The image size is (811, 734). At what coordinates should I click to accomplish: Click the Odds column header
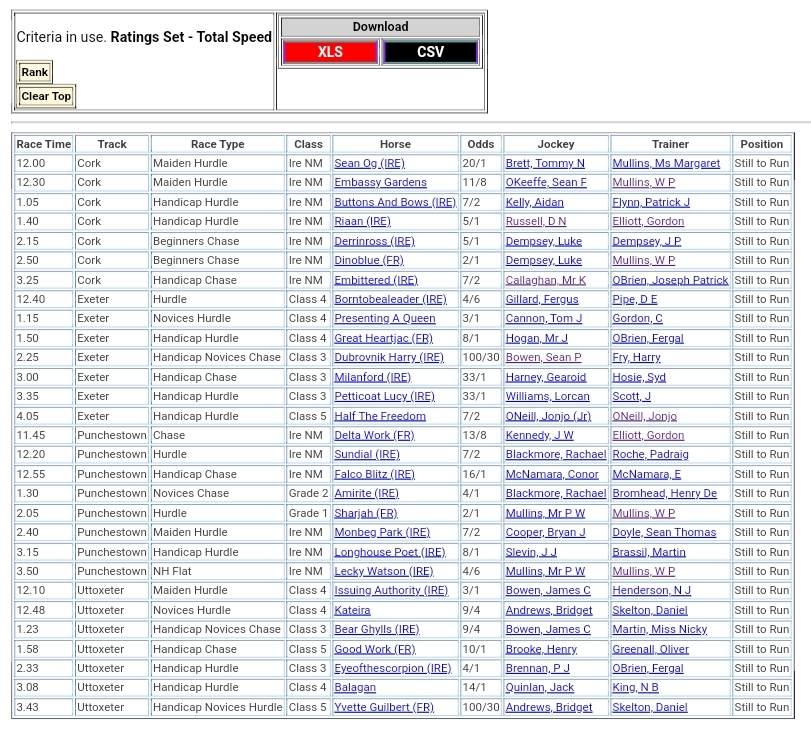point(480,144)
